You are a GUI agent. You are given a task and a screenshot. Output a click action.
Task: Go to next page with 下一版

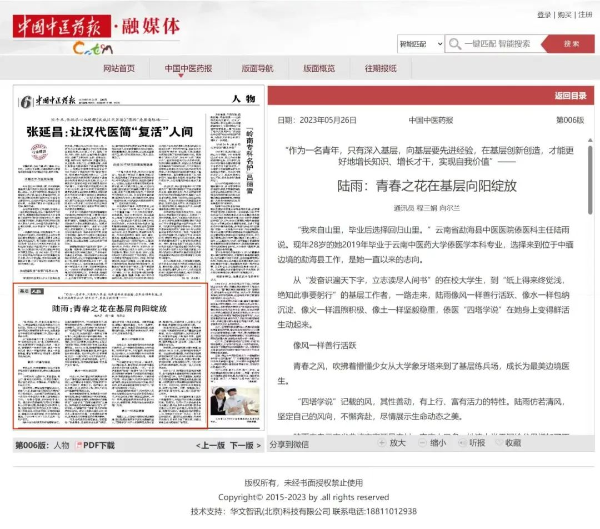(247, 445)
